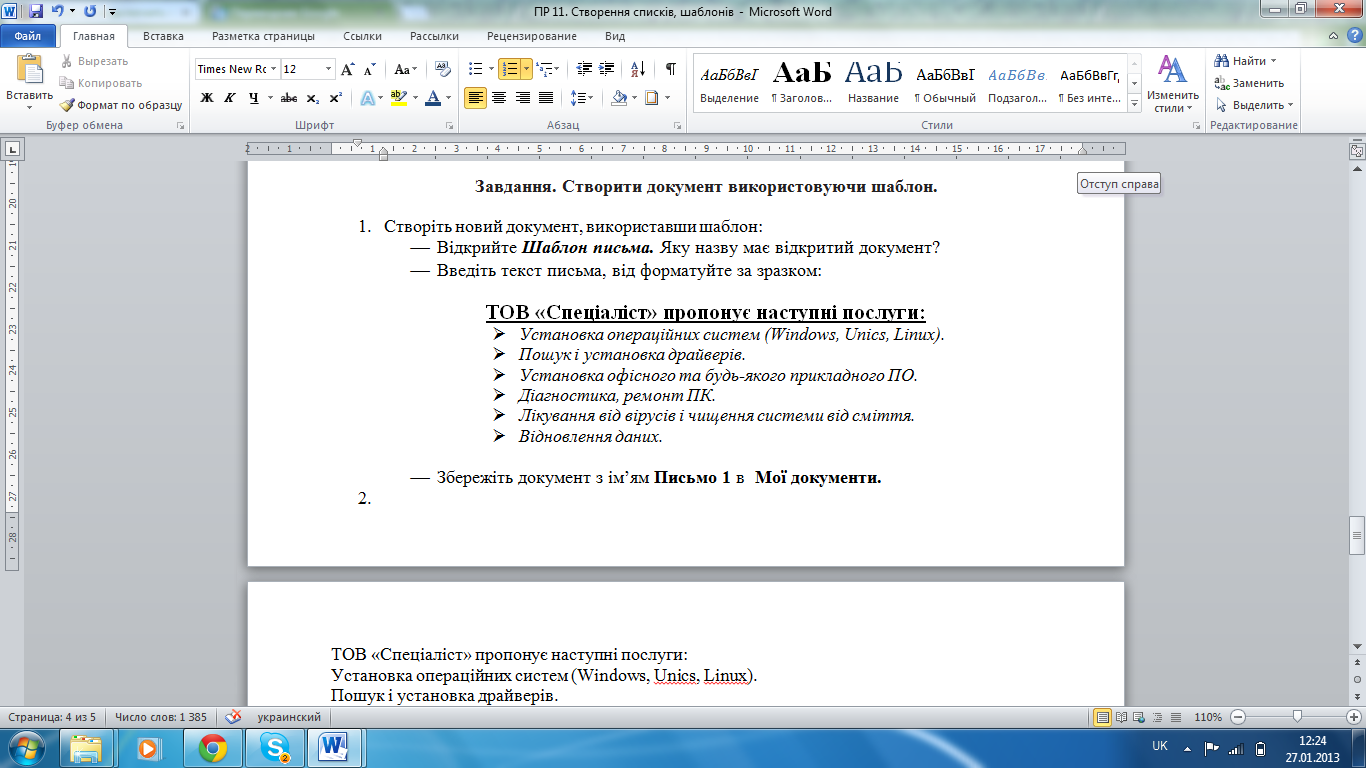
Task: Switch to the Insert (Вставка) tab
Action: pyautogui.click(x=163, y=36)
